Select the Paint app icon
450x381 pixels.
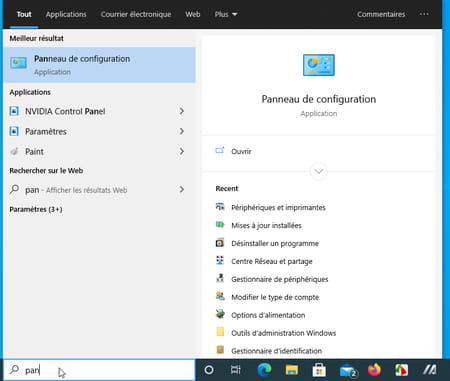pos(14,152)
